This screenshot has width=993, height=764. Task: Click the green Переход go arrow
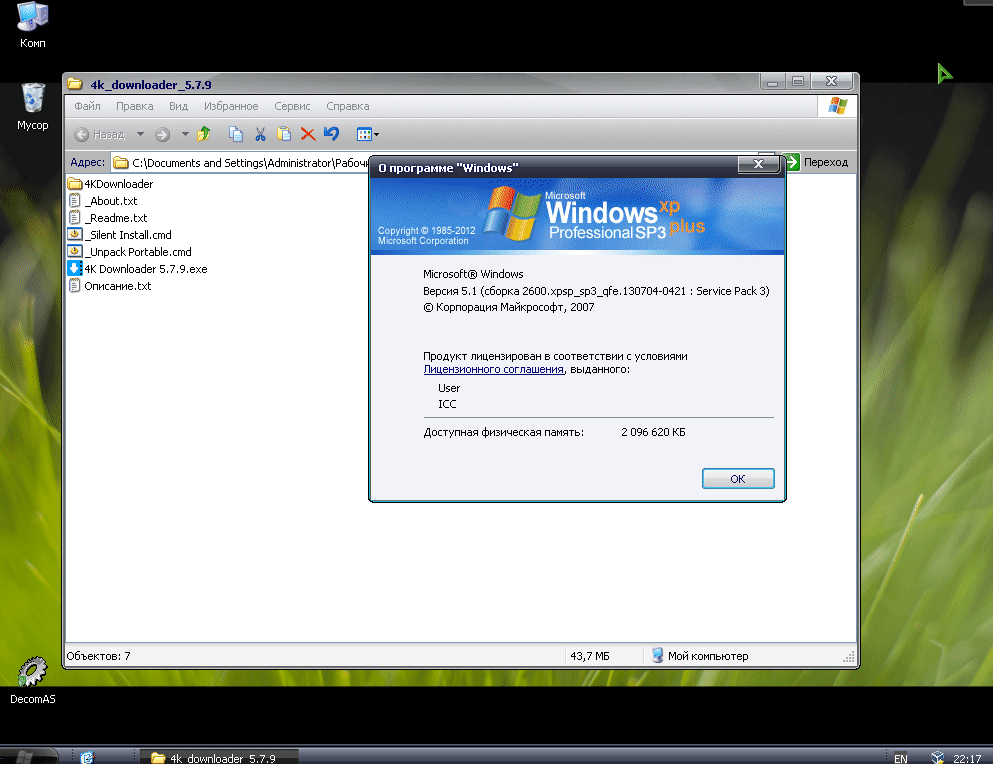tap(792, 162)
